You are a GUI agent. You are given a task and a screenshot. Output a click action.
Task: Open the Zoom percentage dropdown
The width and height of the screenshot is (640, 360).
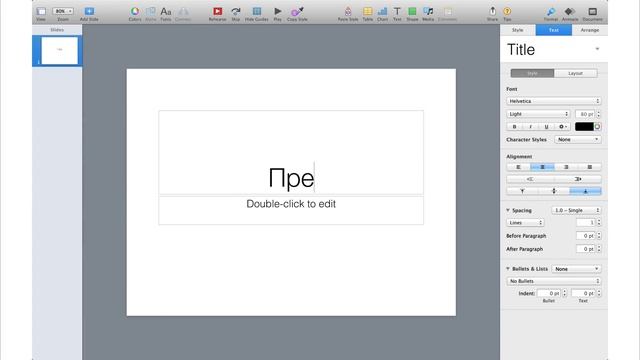63,11
